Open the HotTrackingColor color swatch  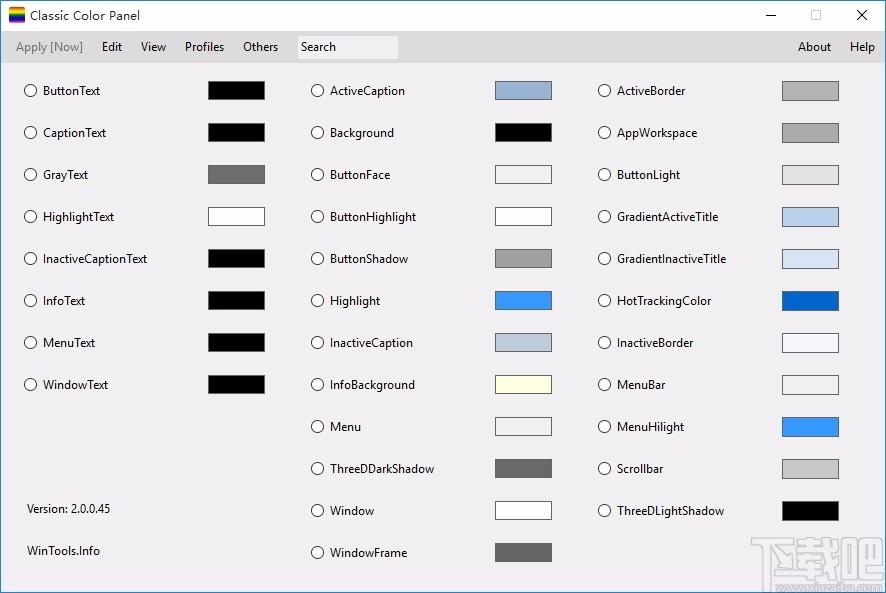810,301
